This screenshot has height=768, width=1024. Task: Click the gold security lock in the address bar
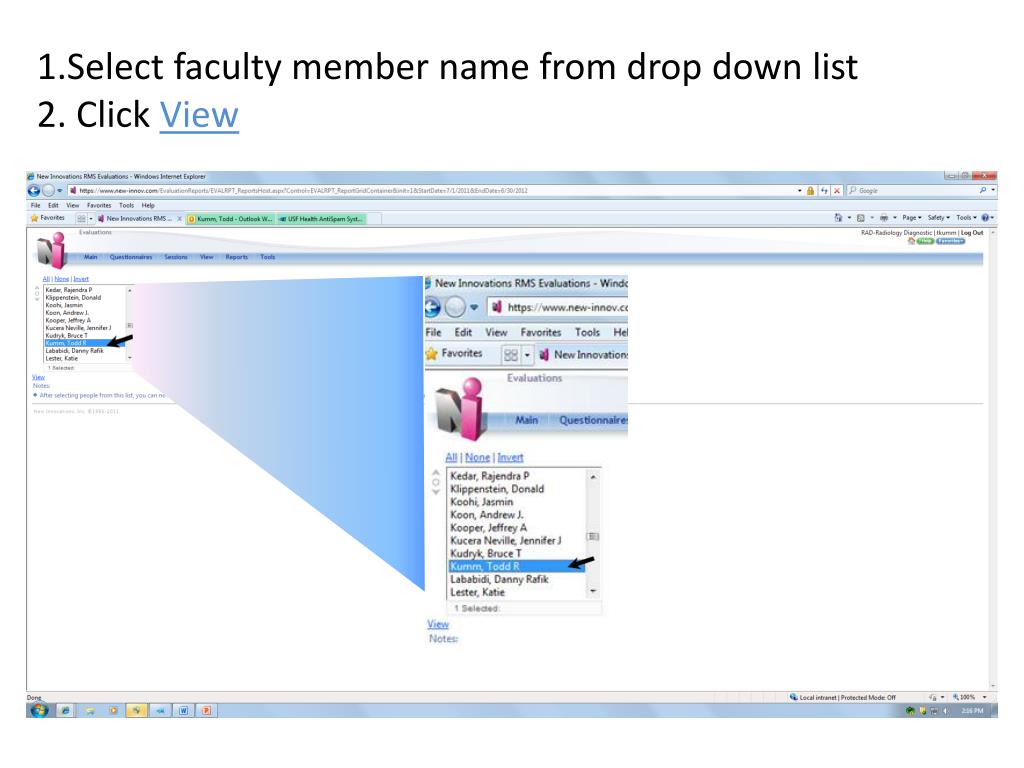810,191
